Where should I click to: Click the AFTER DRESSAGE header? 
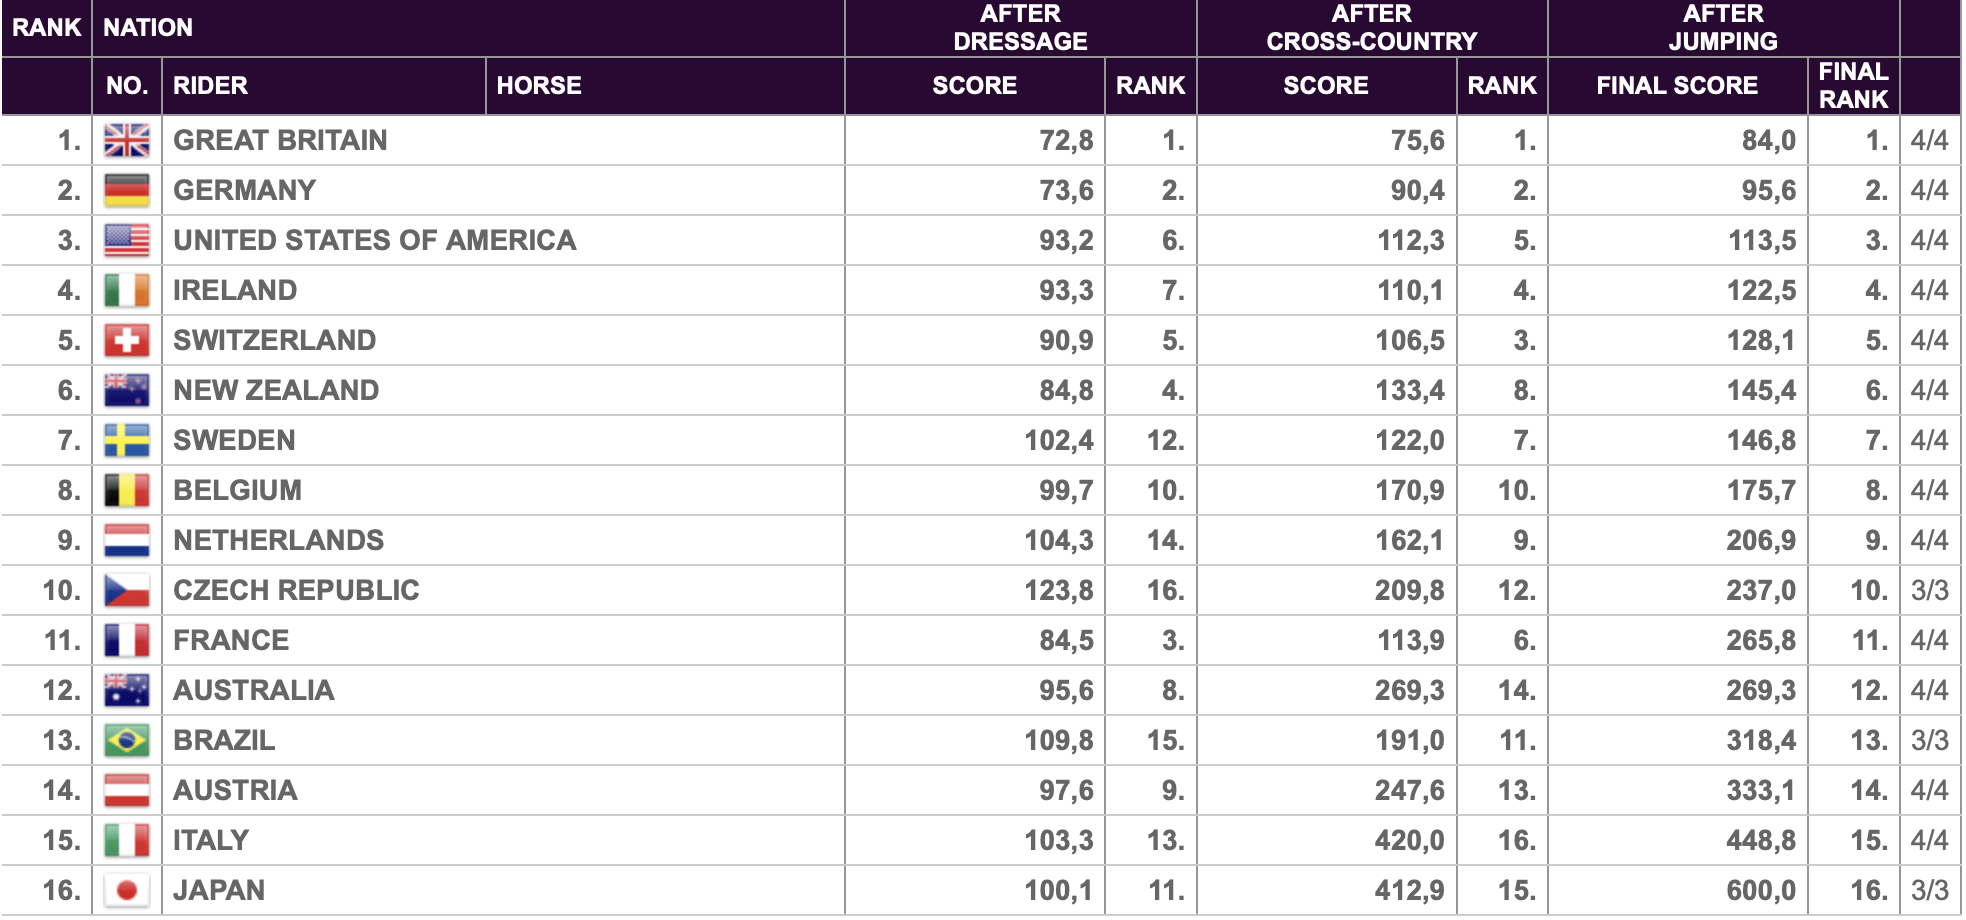tap(1020, 28)
